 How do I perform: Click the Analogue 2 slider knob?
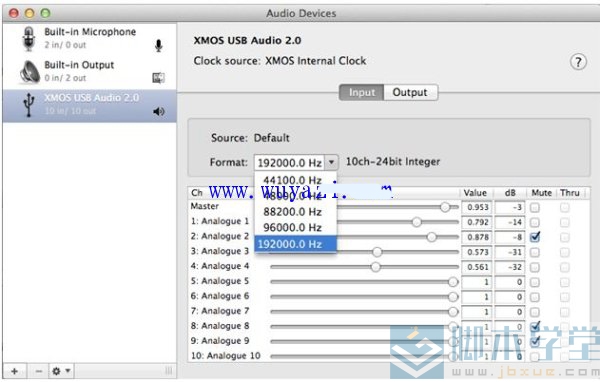pos(431,237)
